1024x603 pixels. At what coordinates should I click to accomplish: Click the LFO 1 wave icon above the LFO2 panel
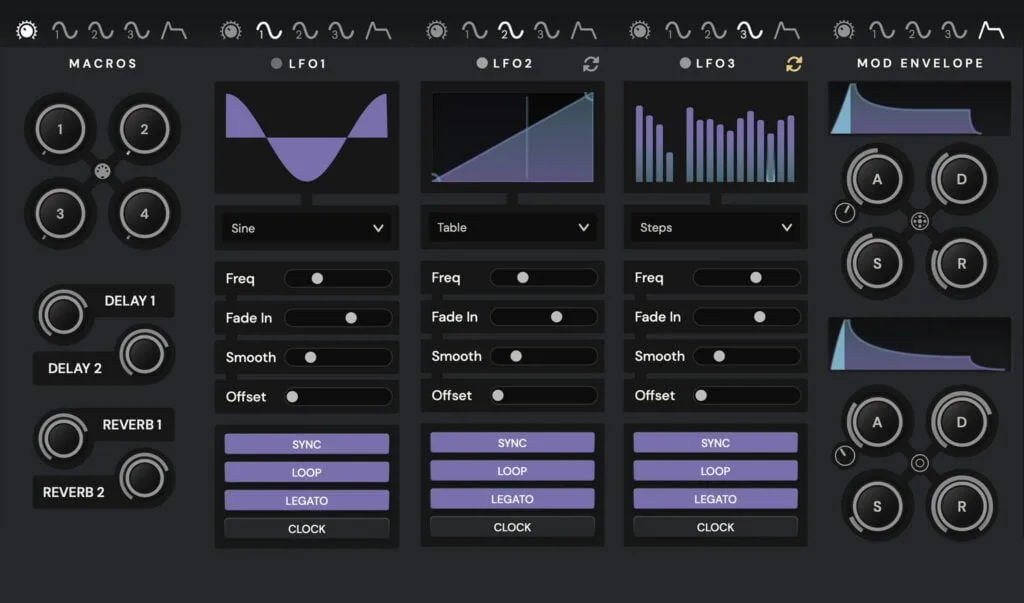(474, 31)
